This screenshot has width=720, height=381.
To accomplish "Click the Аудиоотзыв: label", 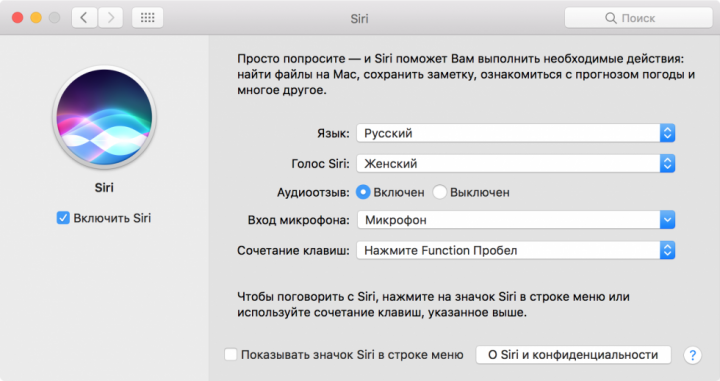I will pyautogui.click(x=313, y=192).
